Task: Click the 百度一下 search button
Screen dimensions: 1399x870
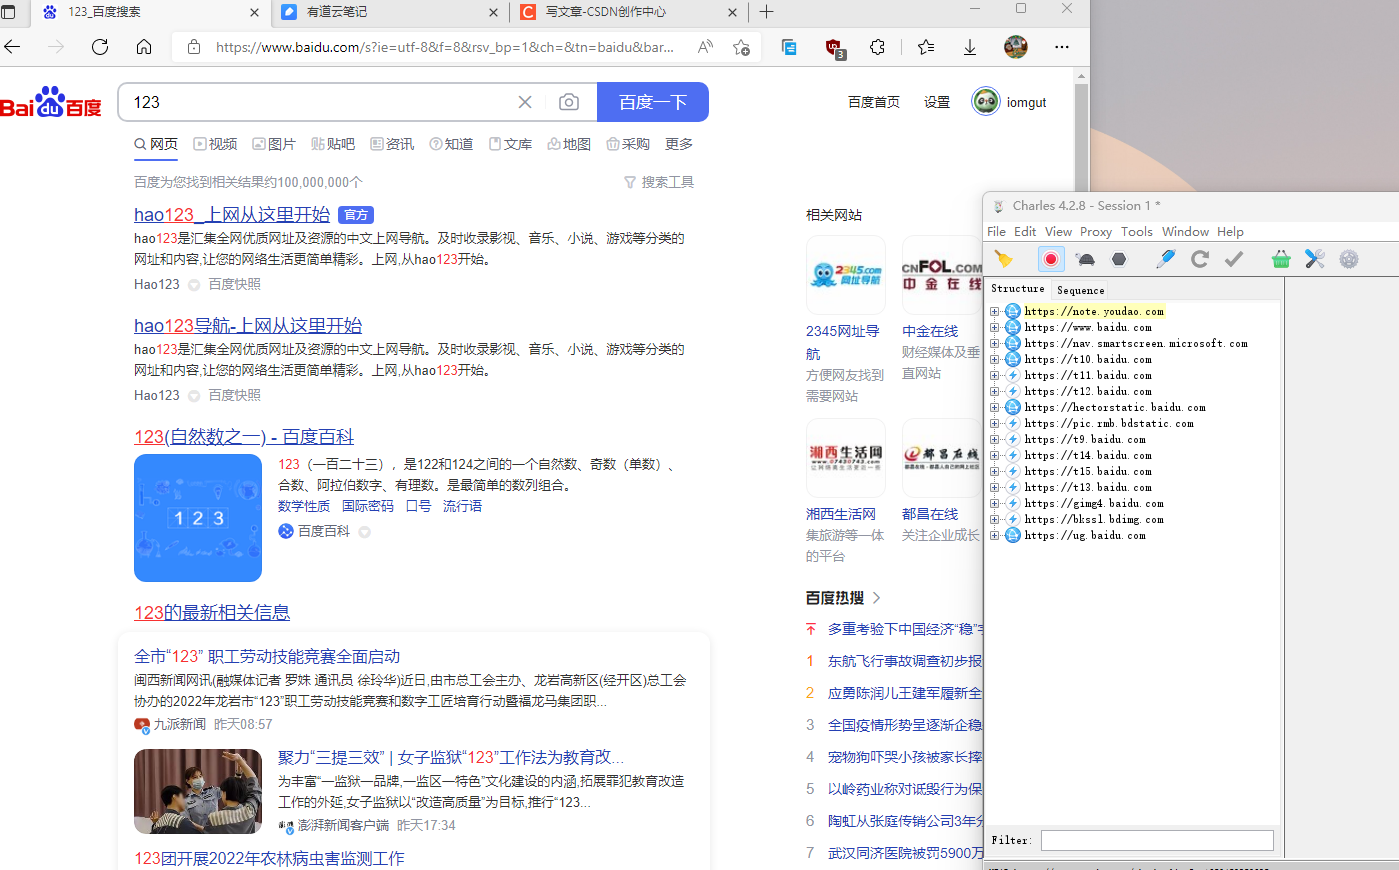Action: click(653, 102)
